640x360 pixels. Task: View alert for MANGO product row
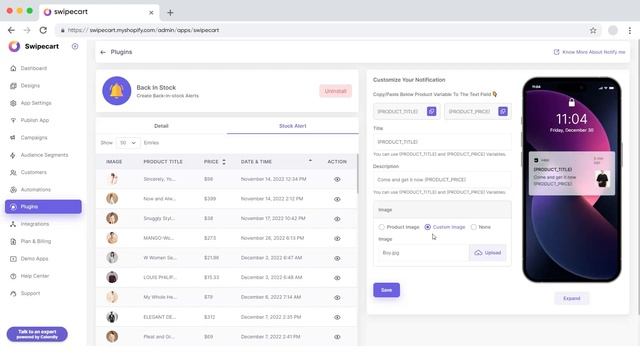pos(337,238)
